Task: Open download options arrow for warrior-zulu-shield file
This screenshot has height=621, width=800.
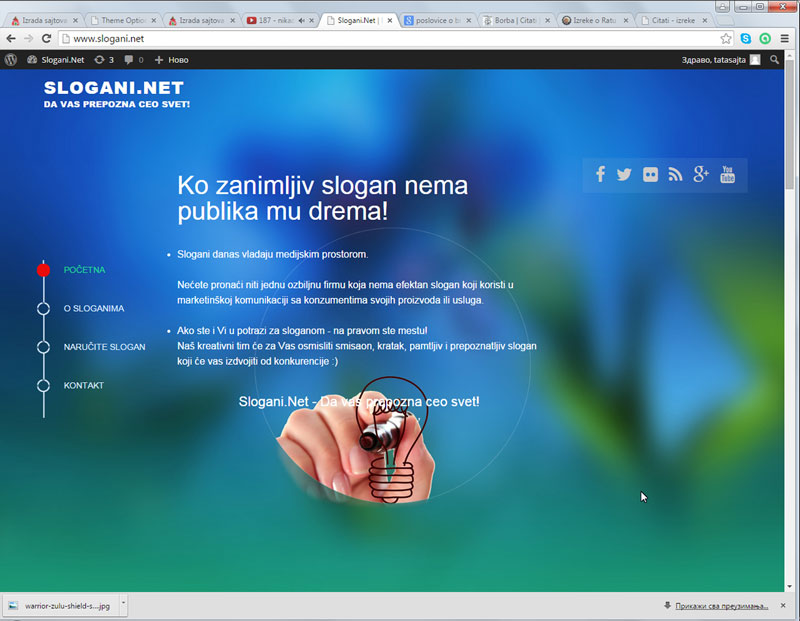Action: pos(123,605)
